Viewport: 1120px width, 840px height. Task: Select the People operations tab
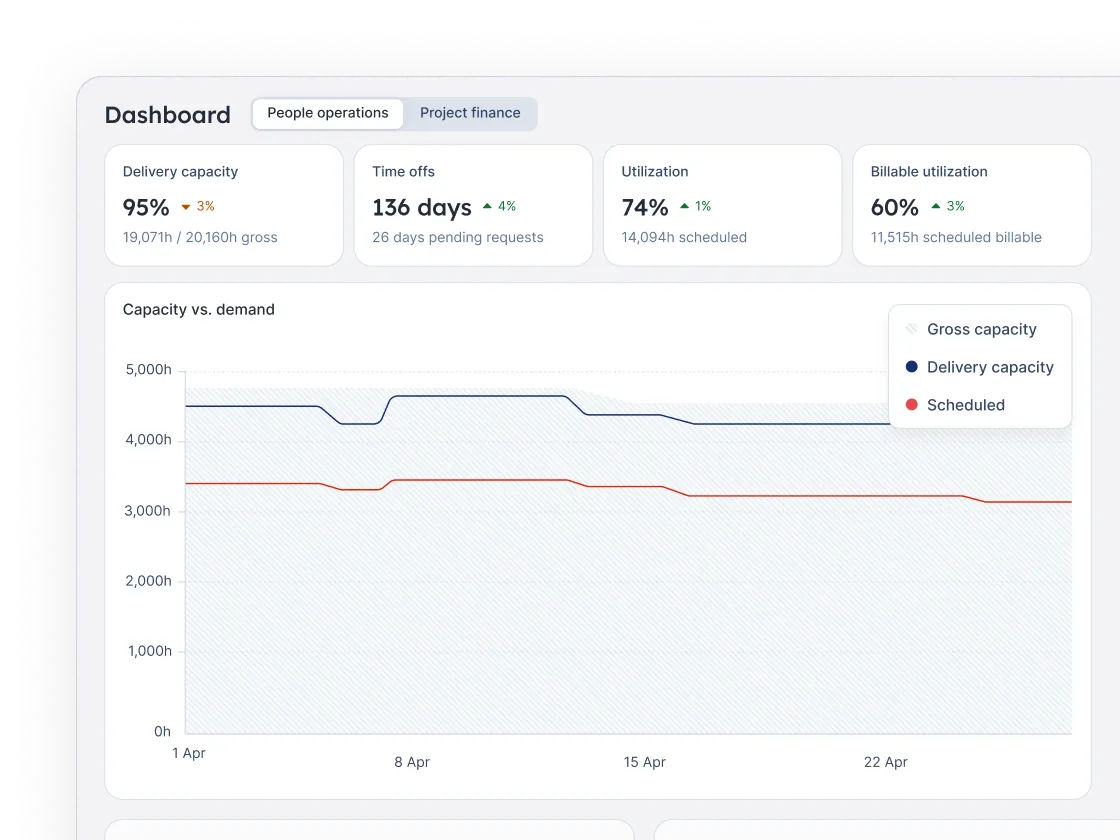[327, 113]
